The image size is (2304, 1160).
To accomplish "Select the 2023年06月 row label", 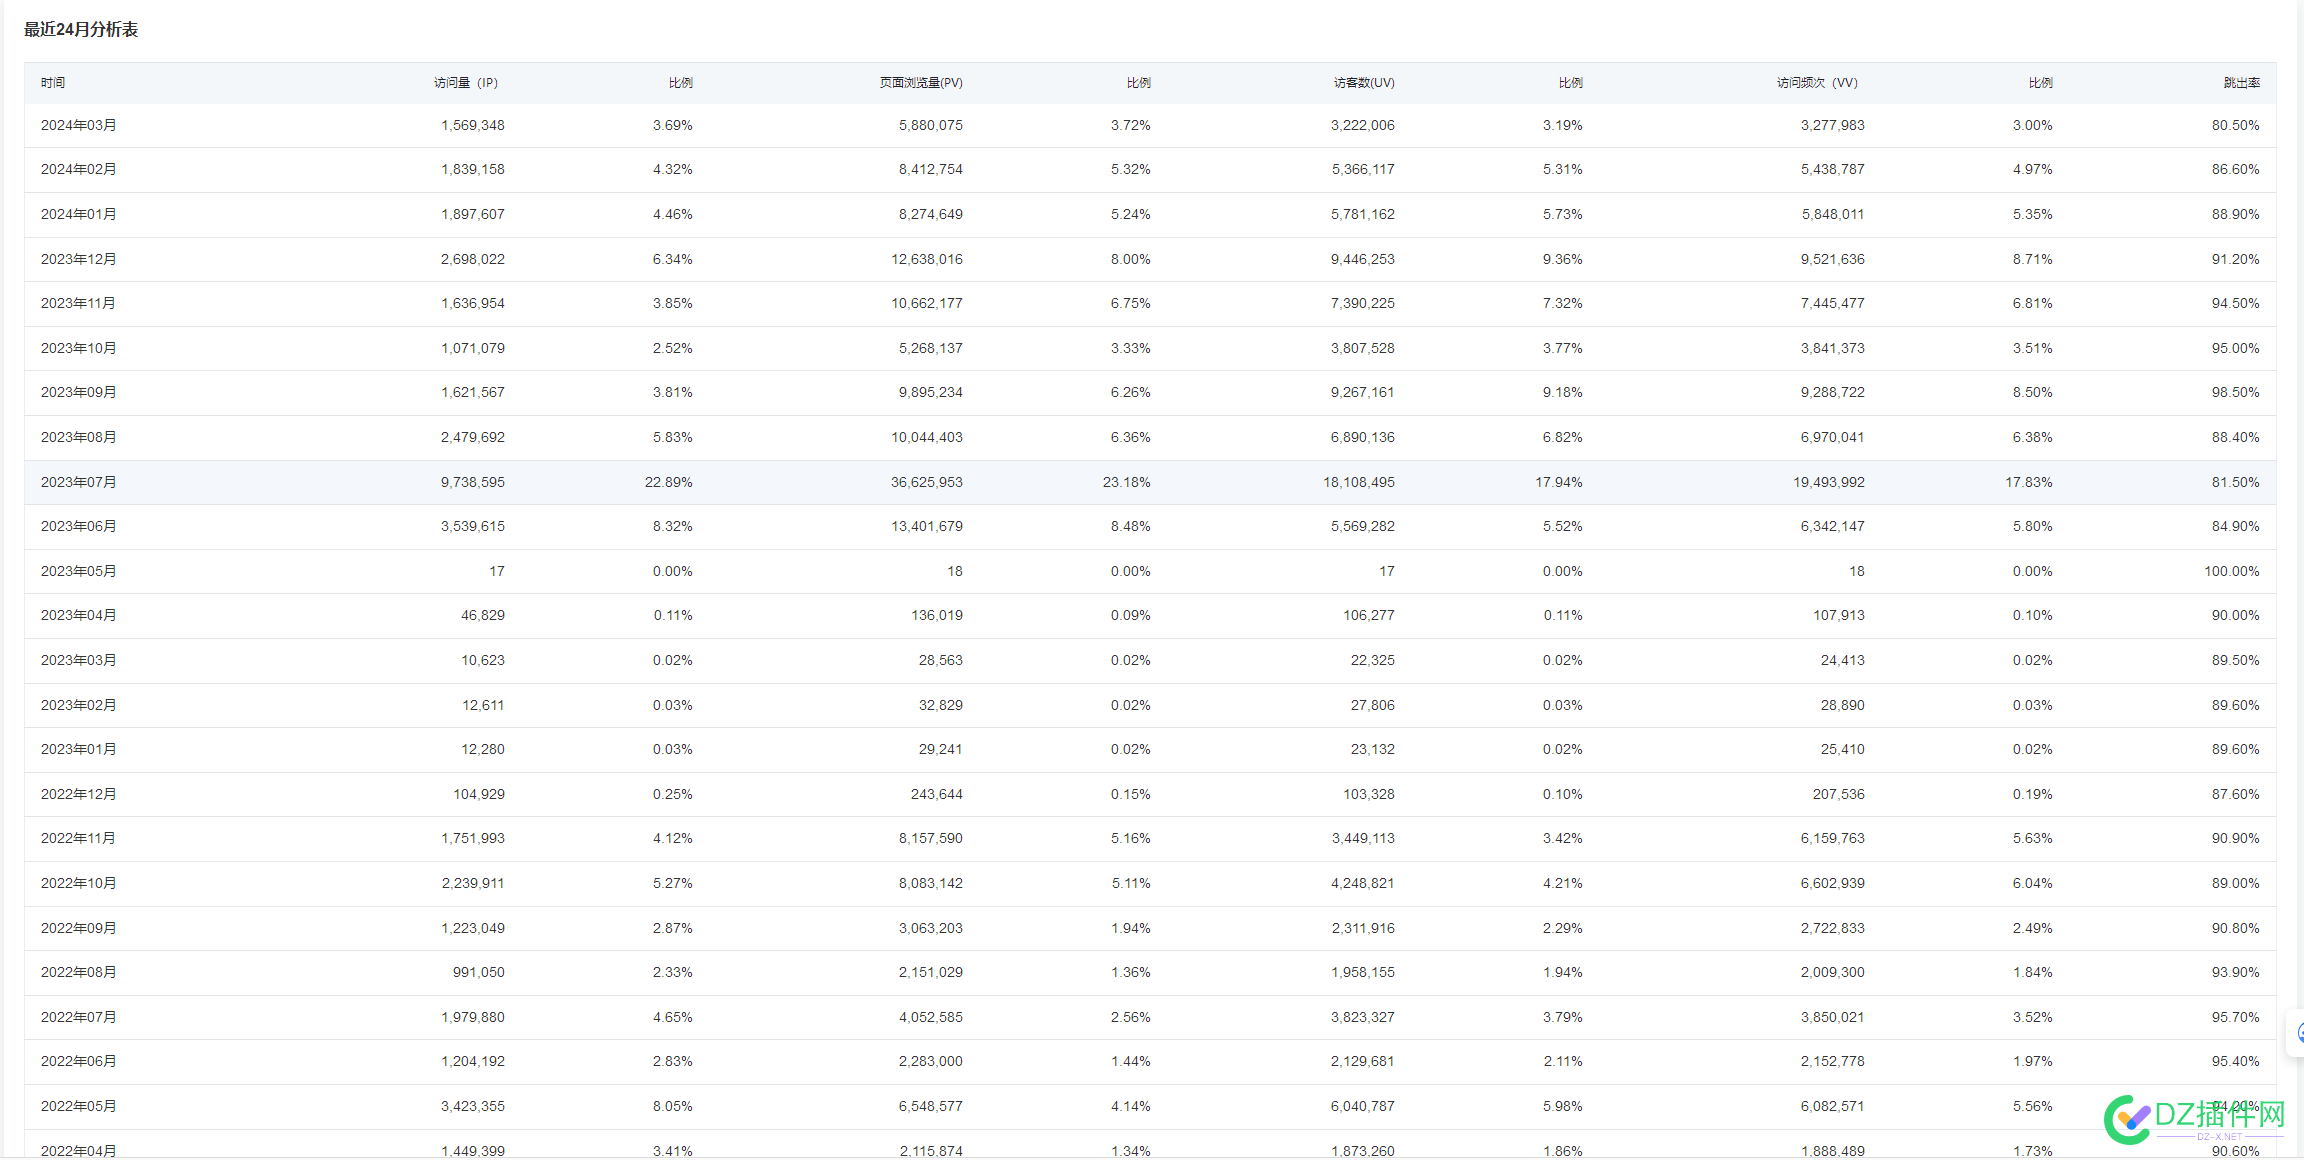I will (78, 526).
